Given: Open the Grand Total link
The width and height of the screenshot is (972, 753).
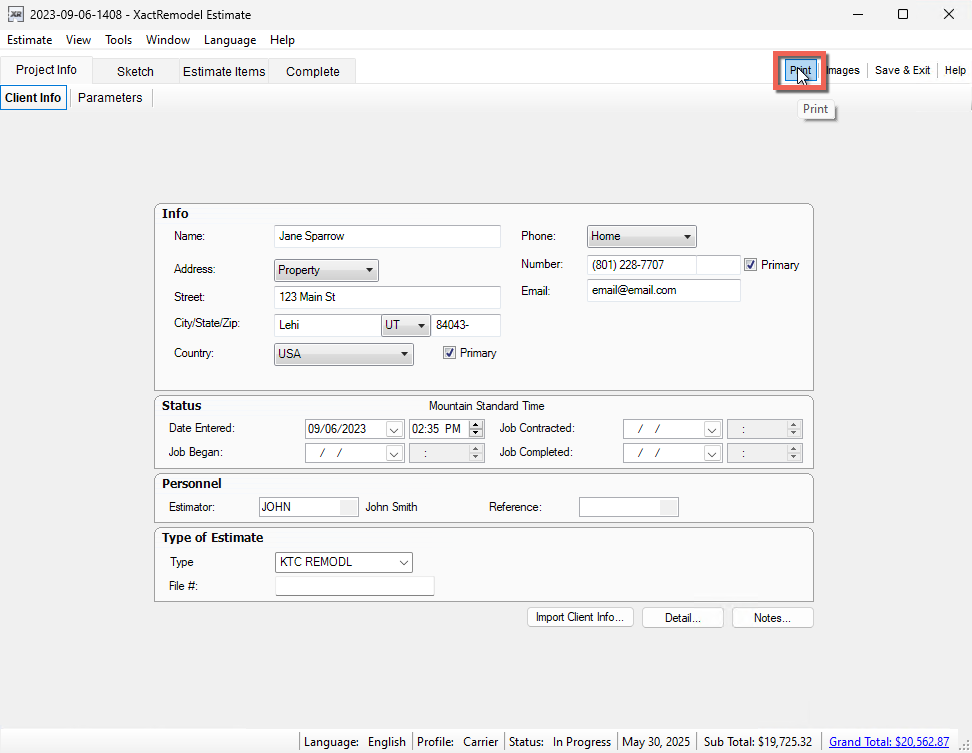Looking at the screenshot, I should [x=888, y=742].
